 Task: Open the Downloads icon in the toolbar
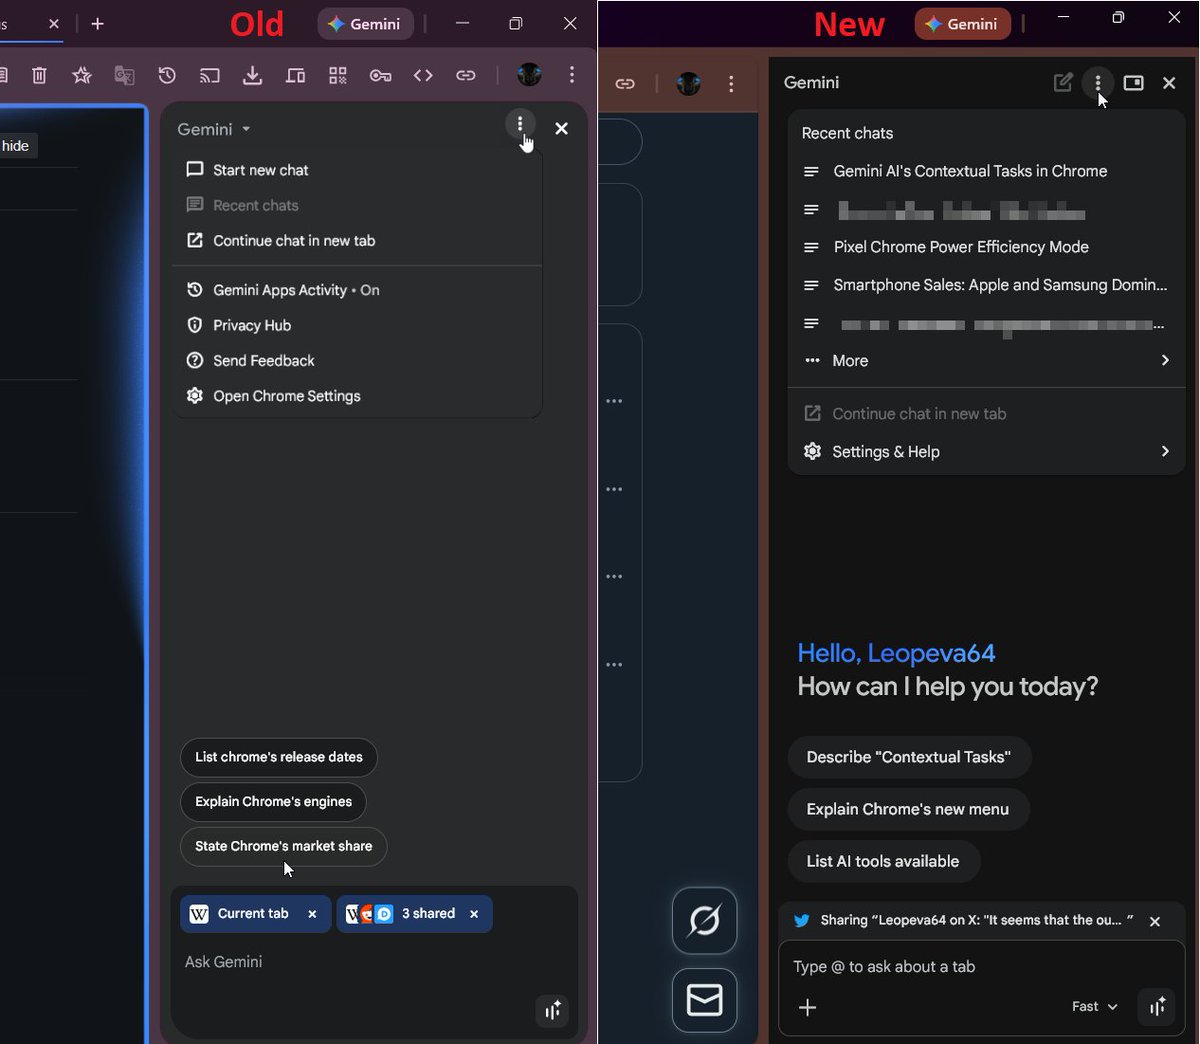pyautogui.click(x=252, y=75)
